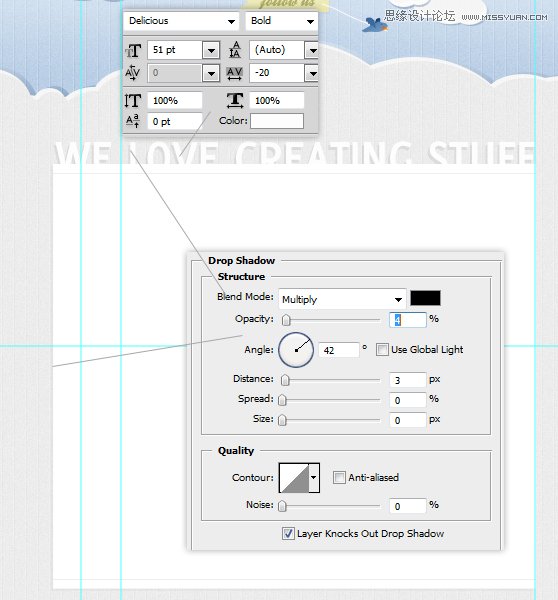Uncheck Layer Knocks Out Drop Shadow
Screen dimensions: 558x600
tap(288, 533)
